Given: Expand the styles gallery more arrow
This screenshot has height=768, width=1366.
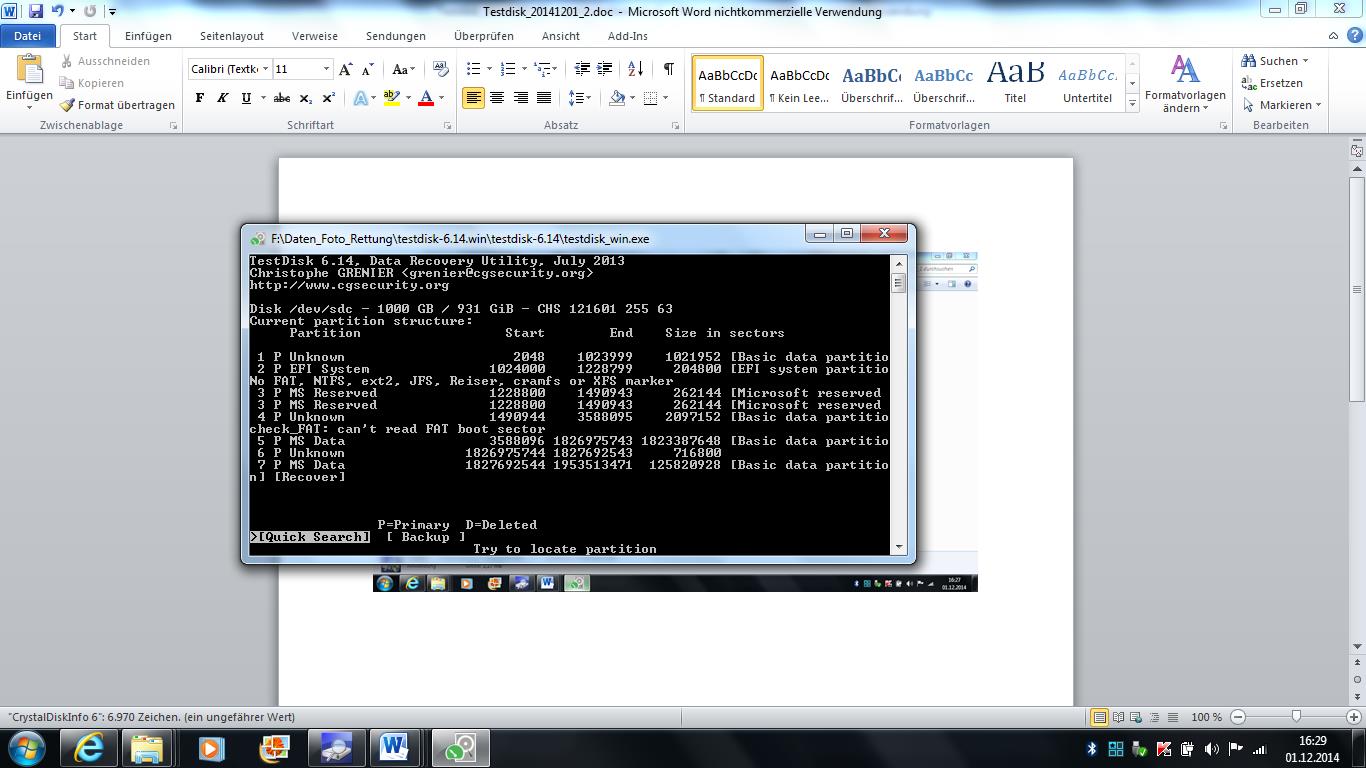Looking at the screenshot, I should 1132,104.
